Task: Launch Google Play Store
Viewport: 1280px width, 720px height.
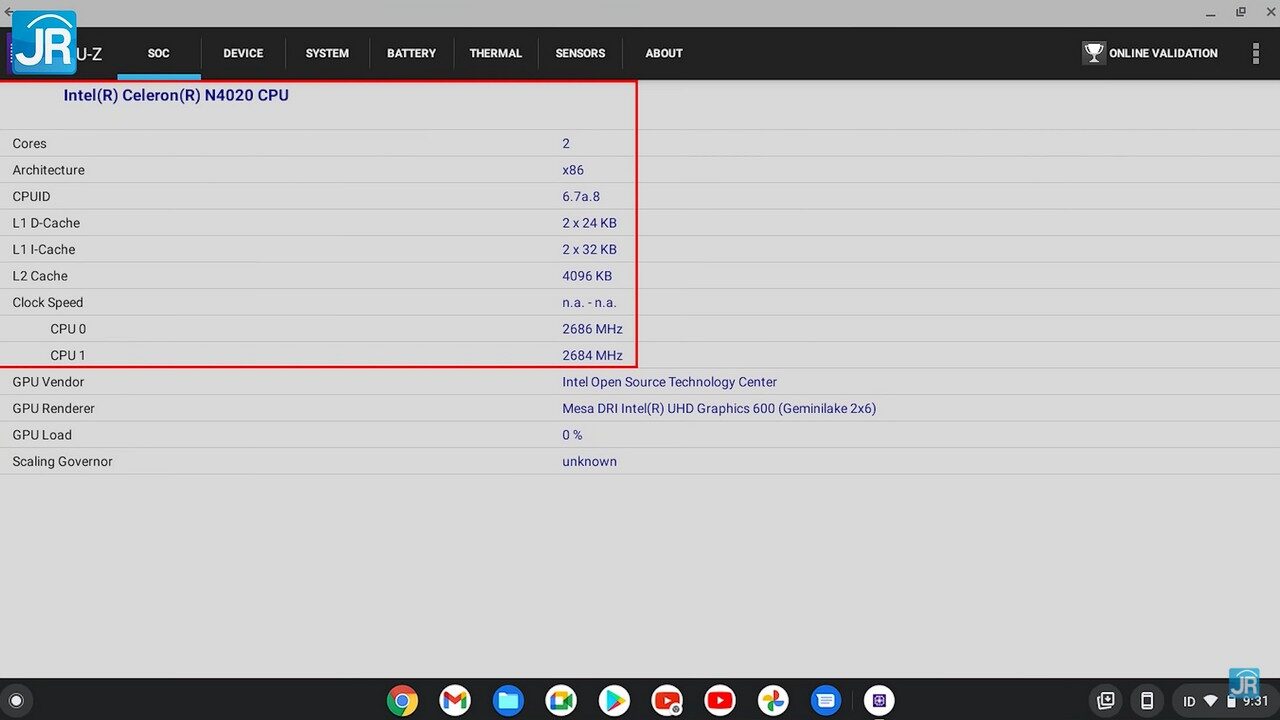Action: 614,701
